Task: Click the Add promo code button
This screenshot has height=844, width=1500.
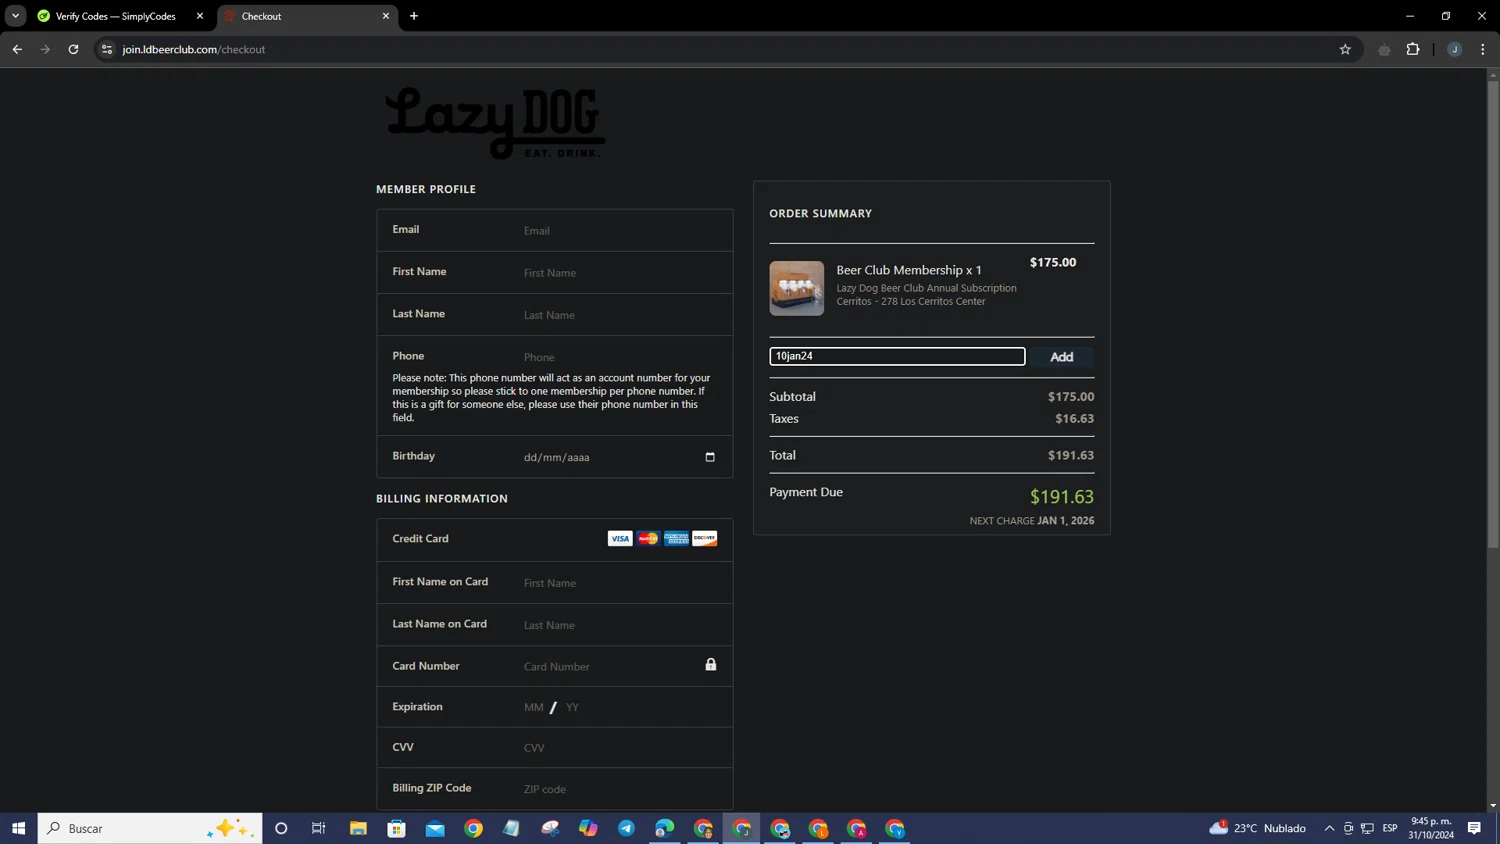Action: [x=1062, y=357]
